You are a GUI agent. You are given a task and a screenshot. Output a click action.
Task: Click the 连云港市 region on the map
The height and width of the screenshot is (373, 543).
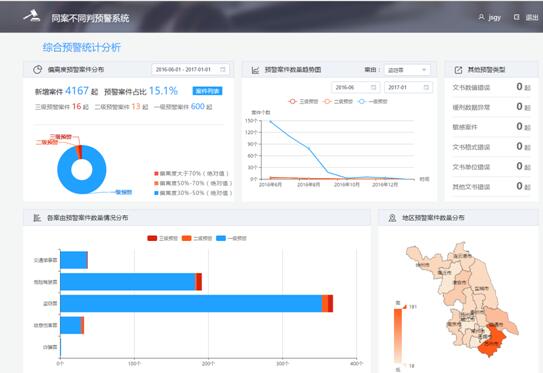(463, 255)
